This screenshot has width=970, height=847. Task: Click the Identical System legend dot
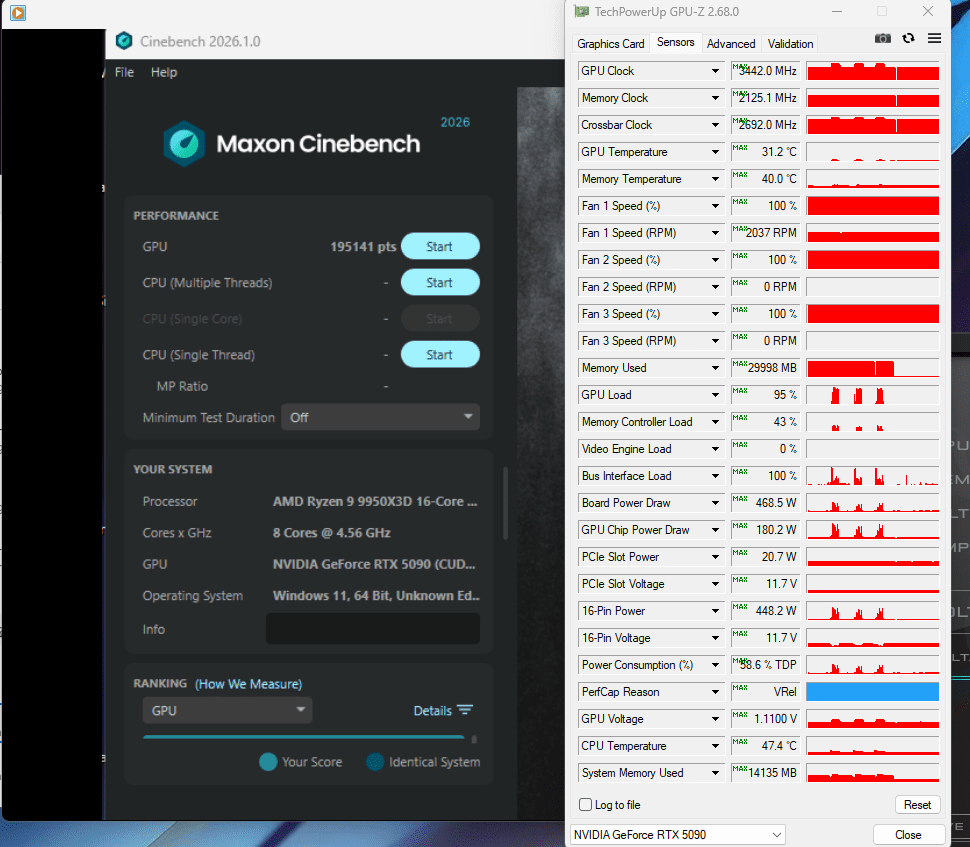pyautogui.click(x=375, y=762)
